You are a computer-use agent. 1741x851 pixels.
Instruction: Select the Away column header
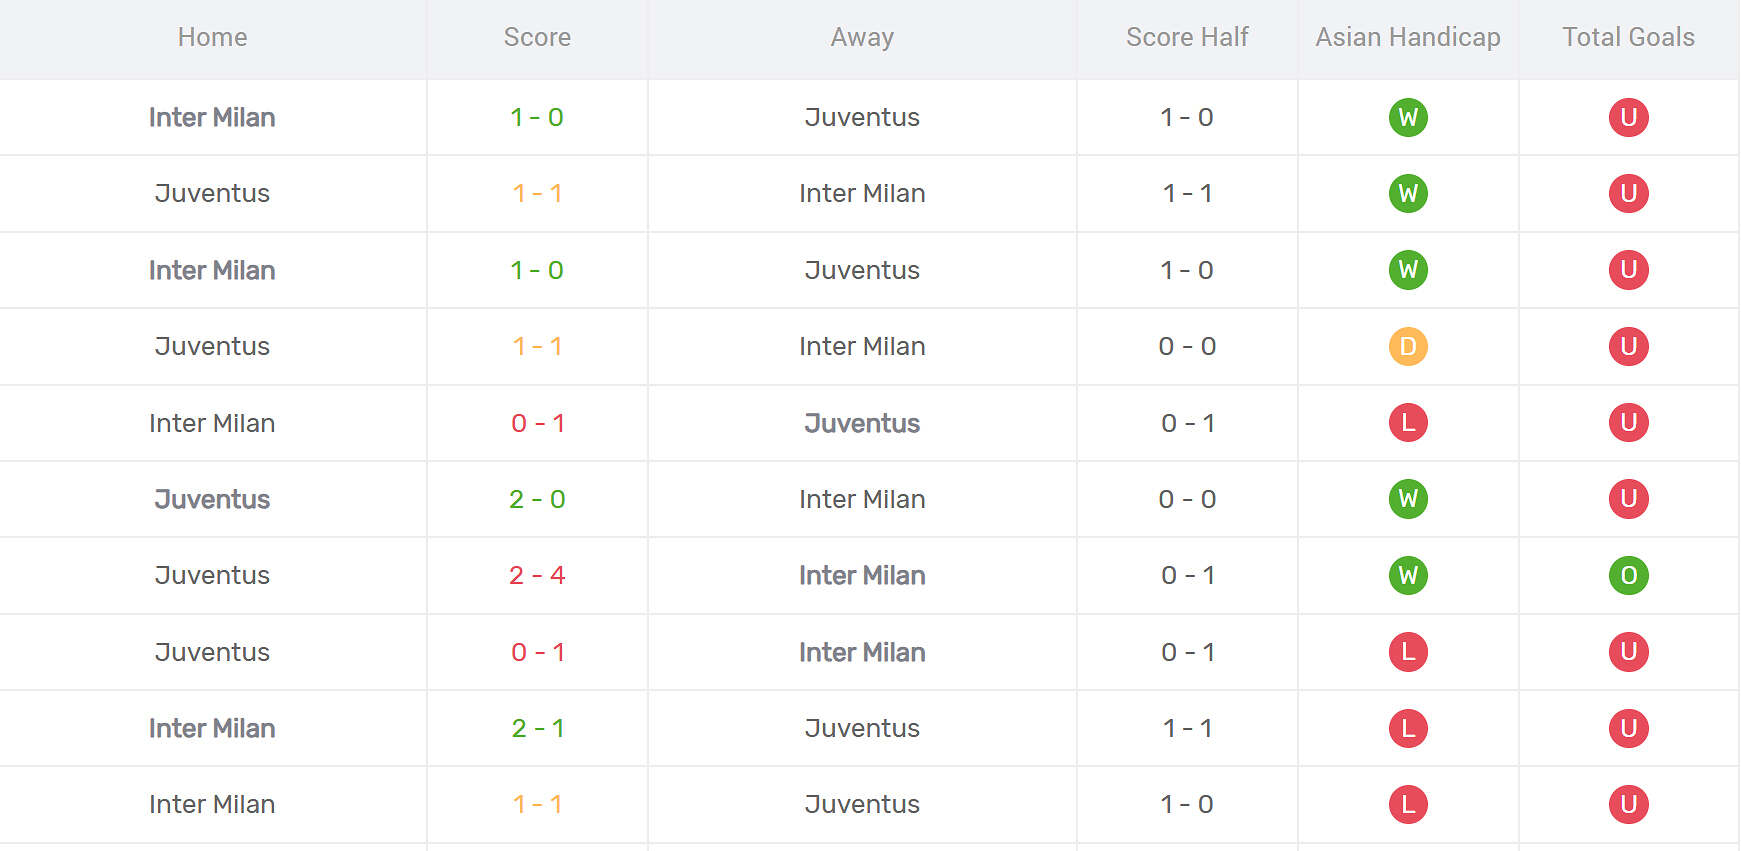(x=862, y=38)
